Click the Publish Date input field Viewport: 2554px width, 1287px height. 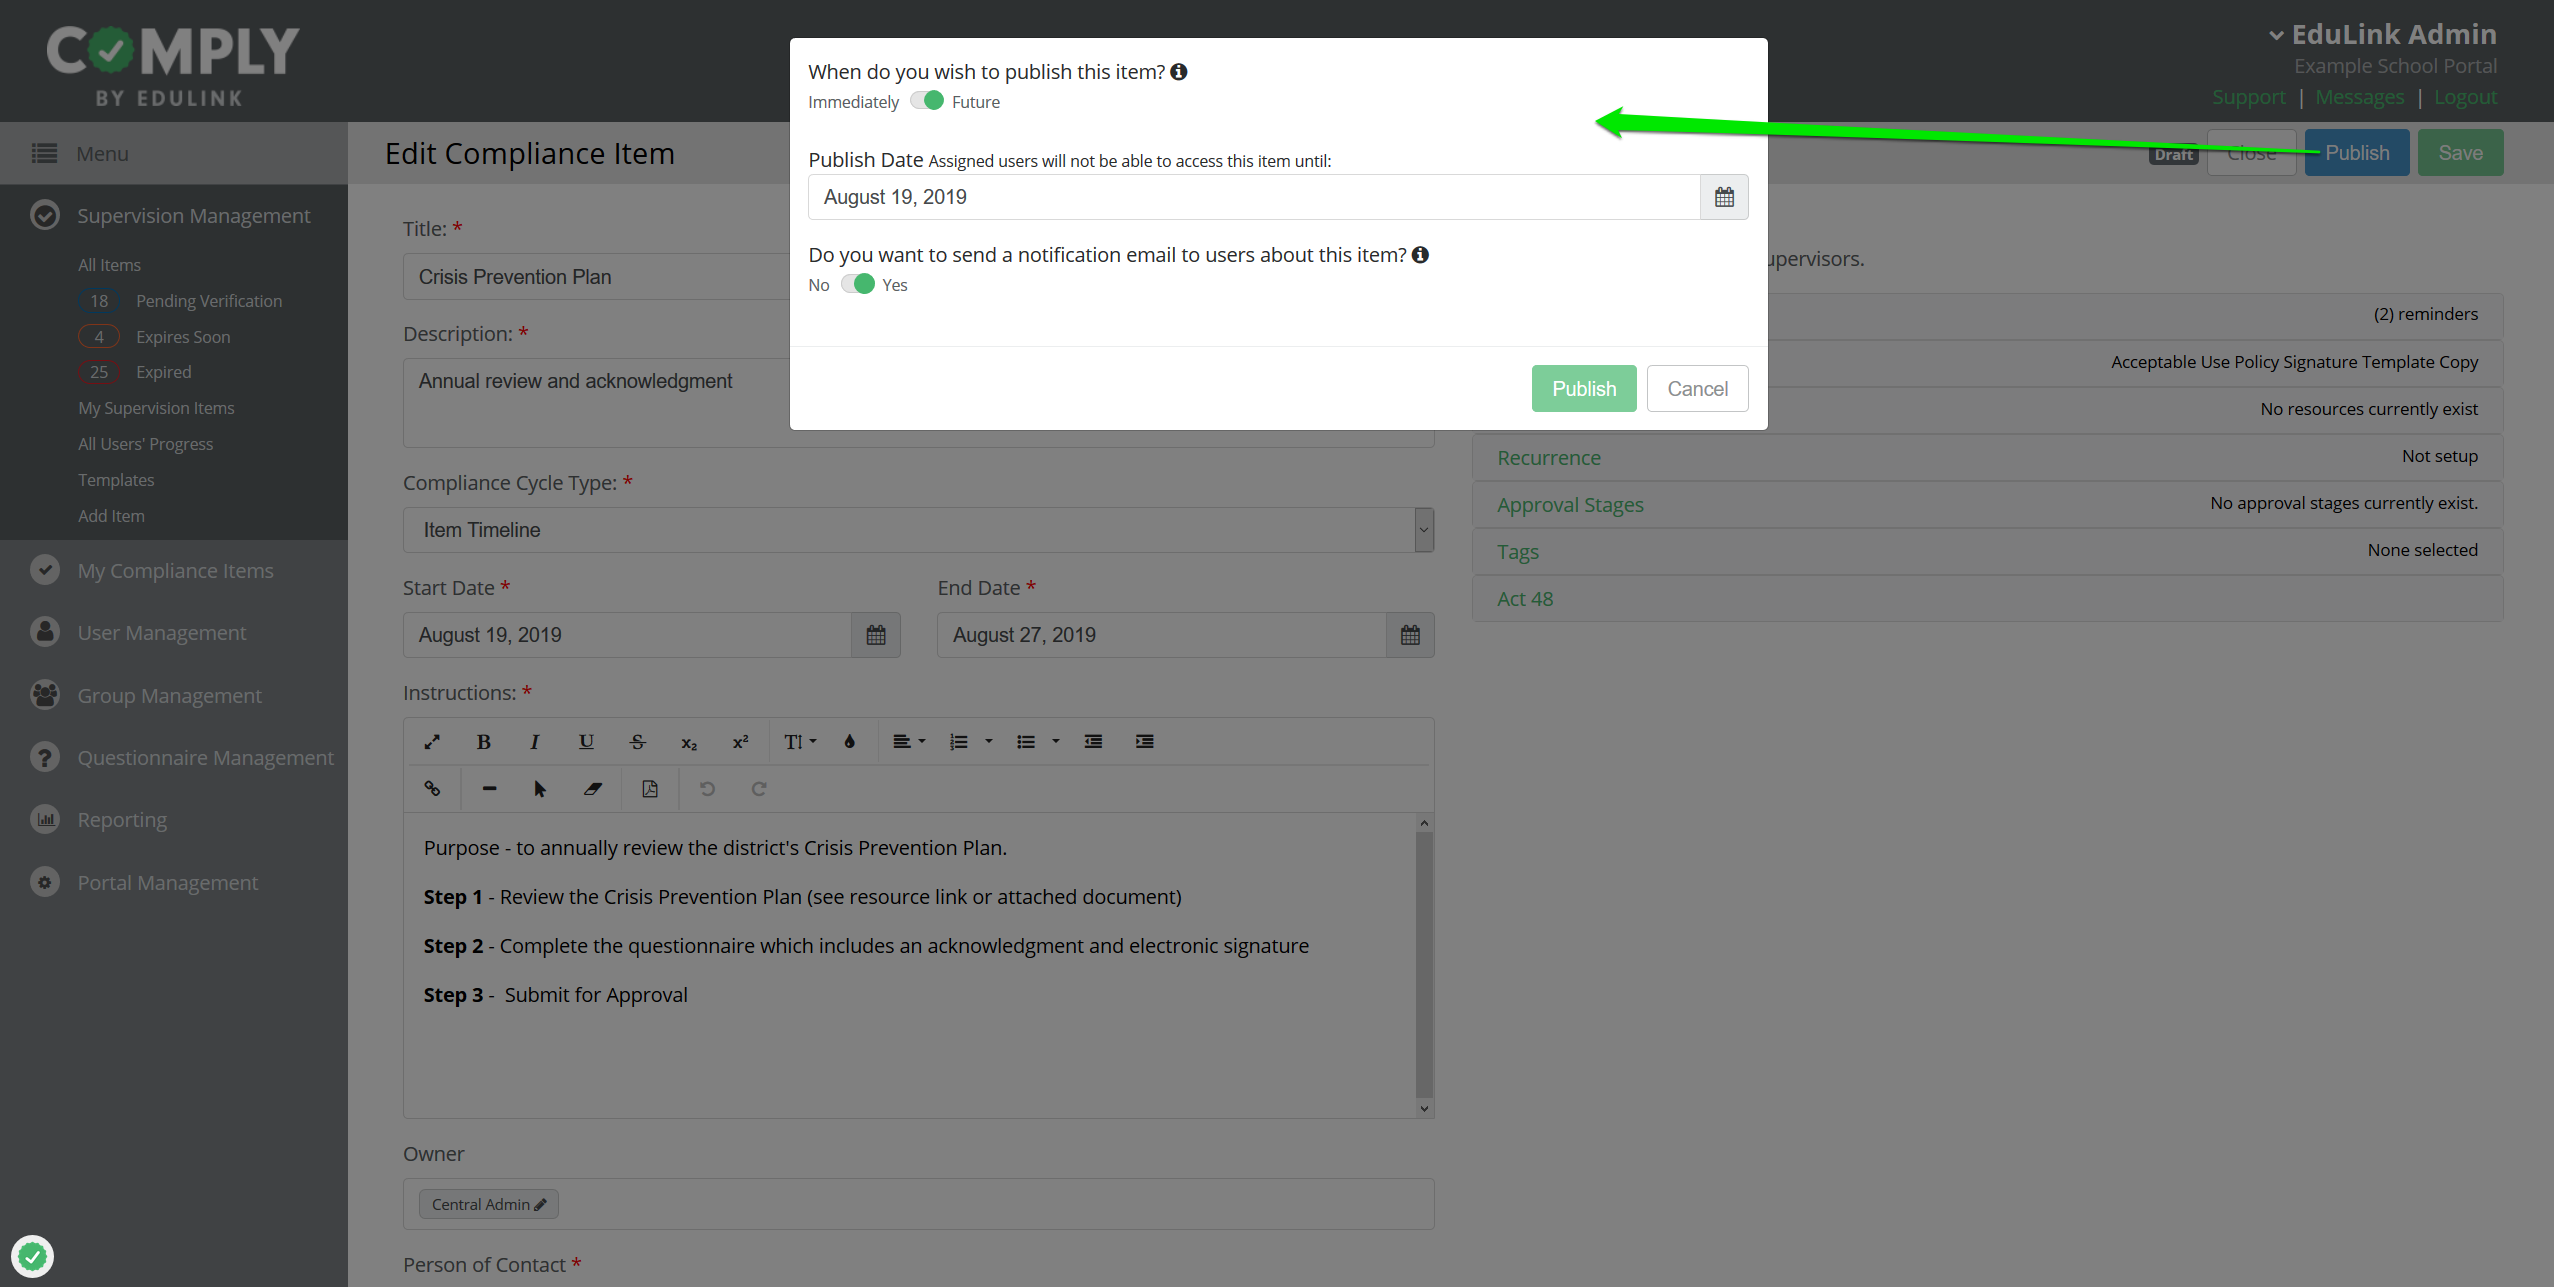pyautogui.click(x=1254, y=197)
